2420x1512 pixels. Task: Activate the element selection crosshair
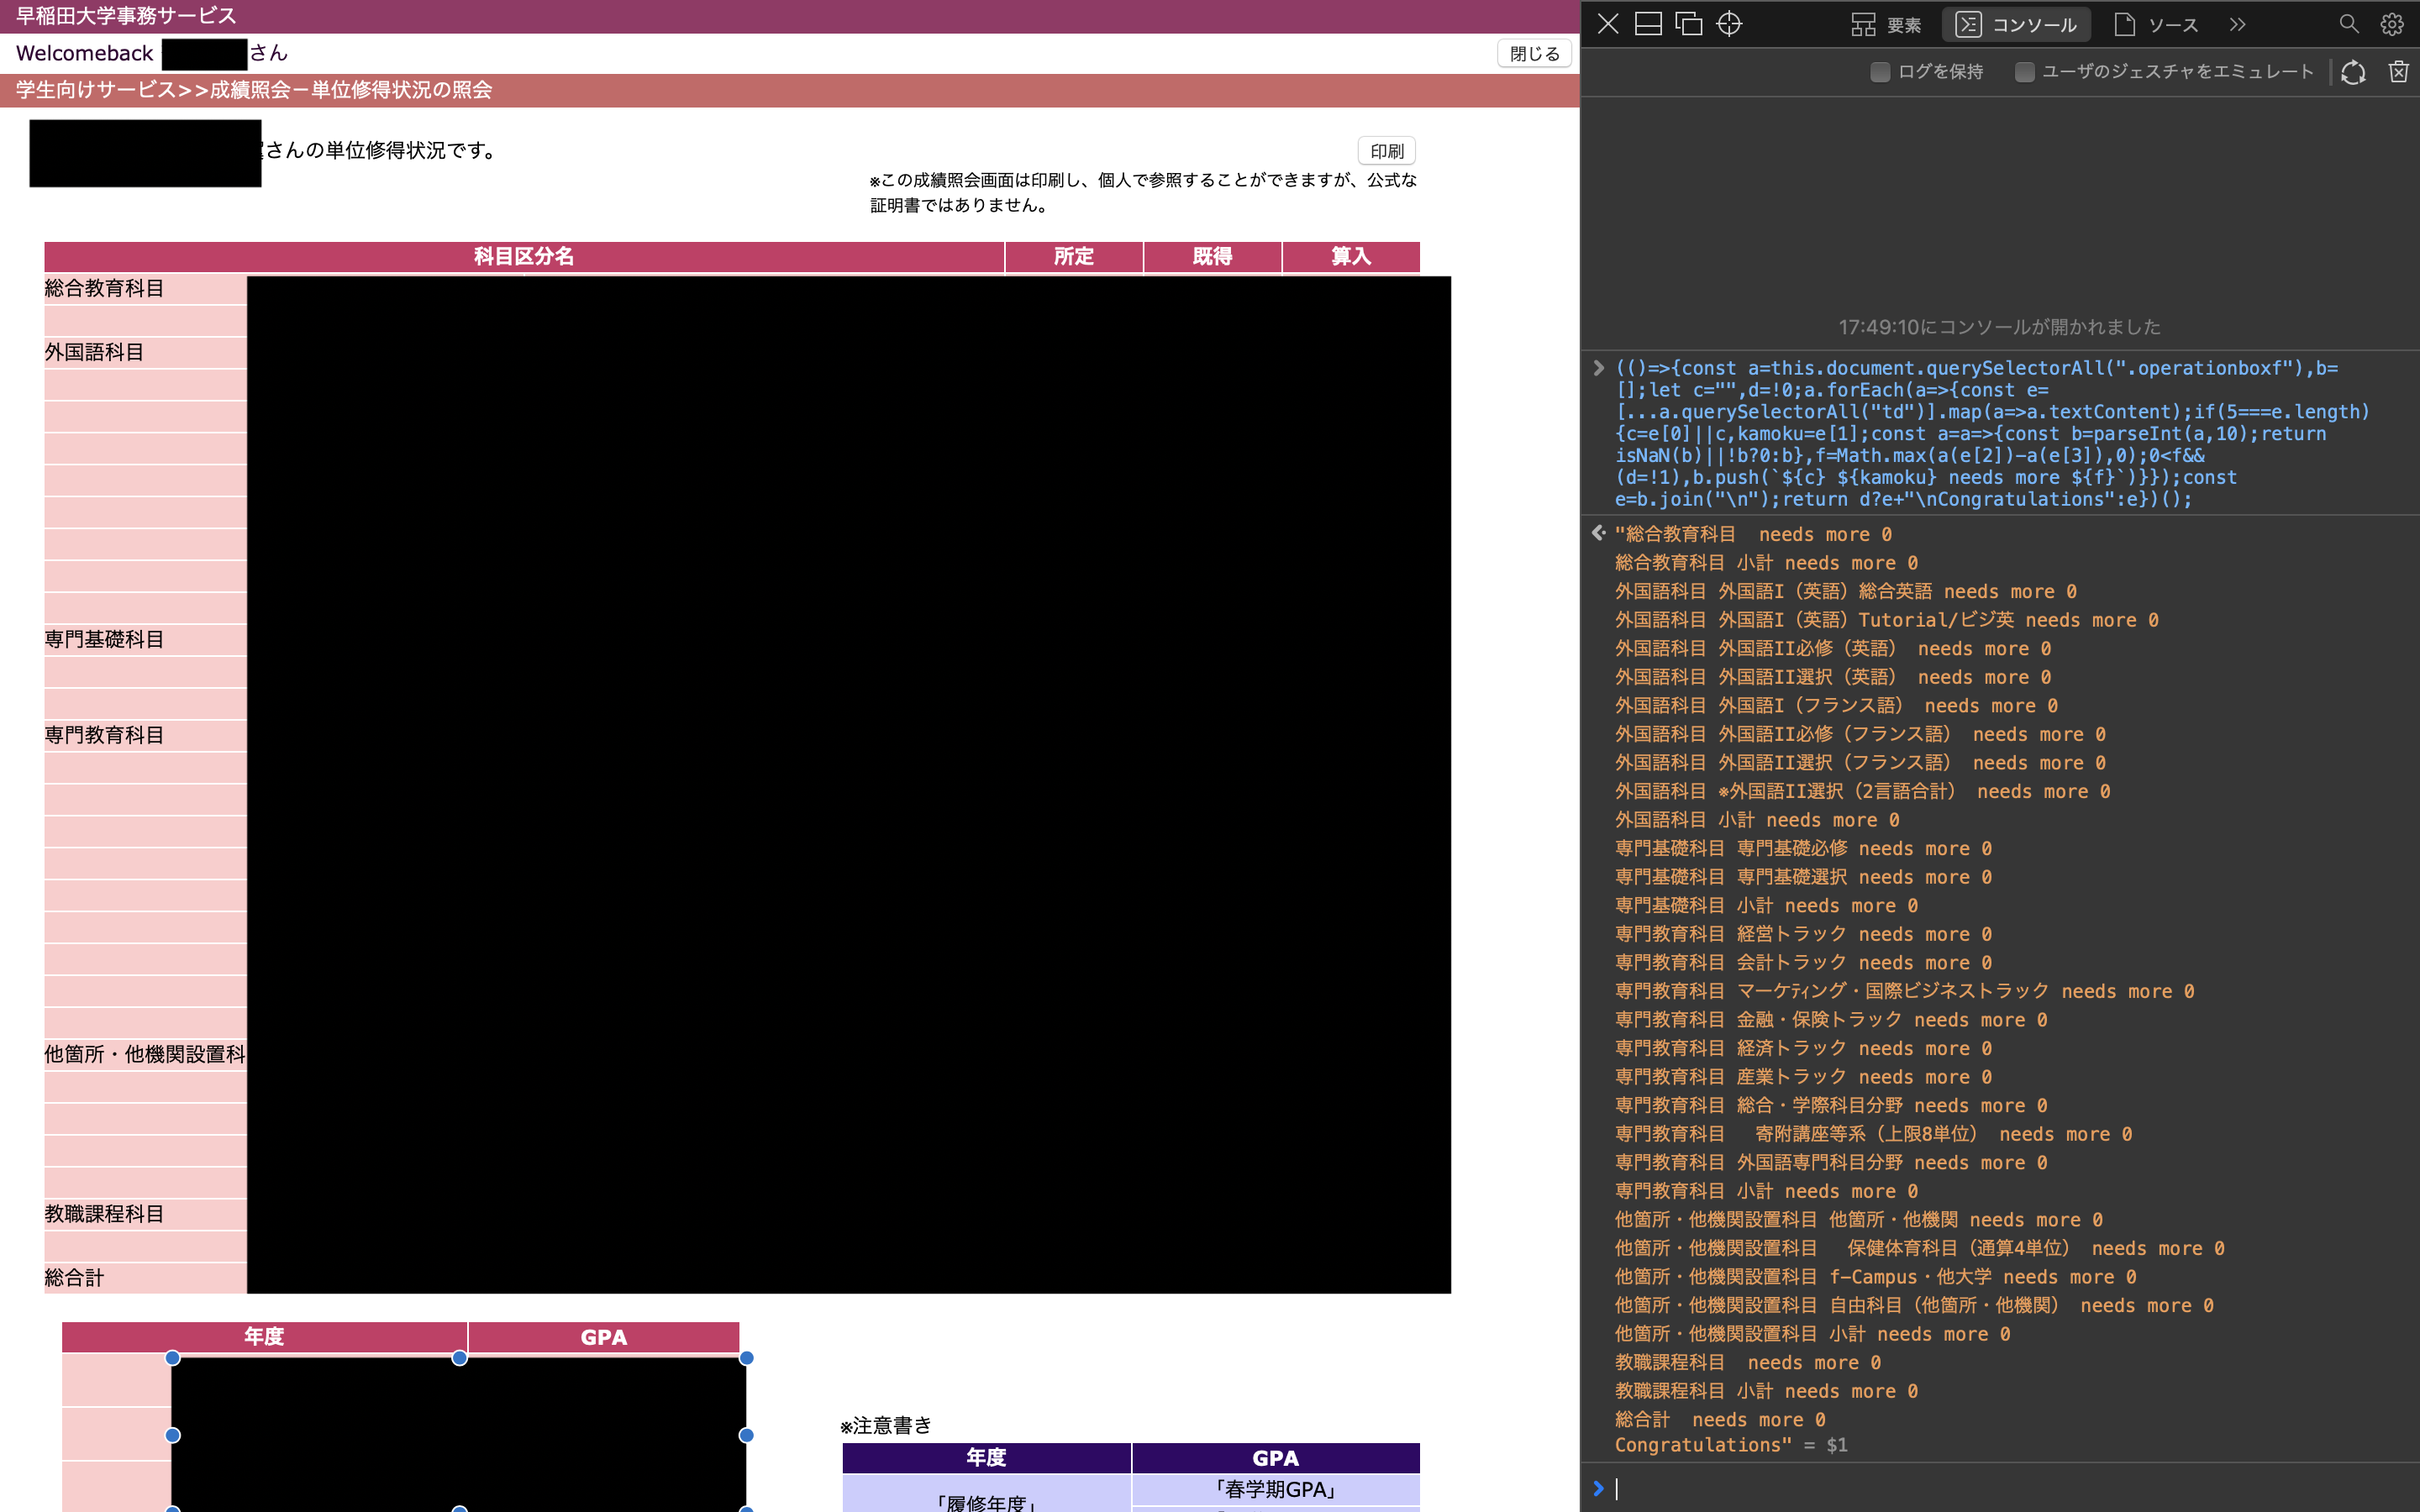click(1729, 24)
